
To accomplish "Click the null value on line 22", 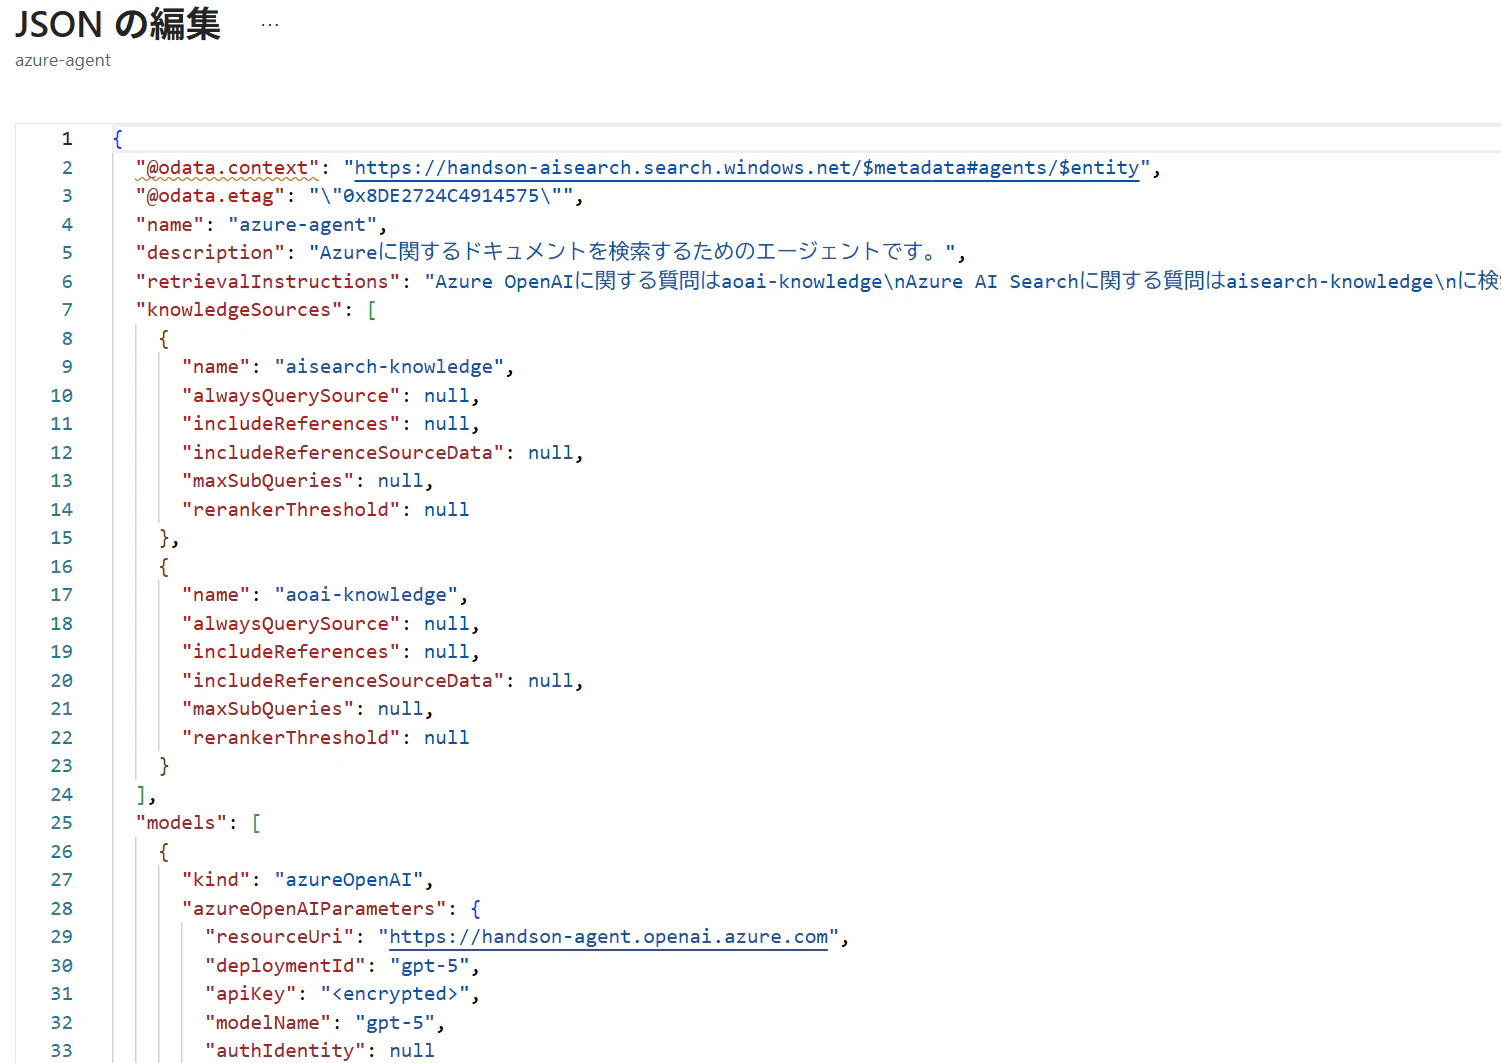I will 446,738.
